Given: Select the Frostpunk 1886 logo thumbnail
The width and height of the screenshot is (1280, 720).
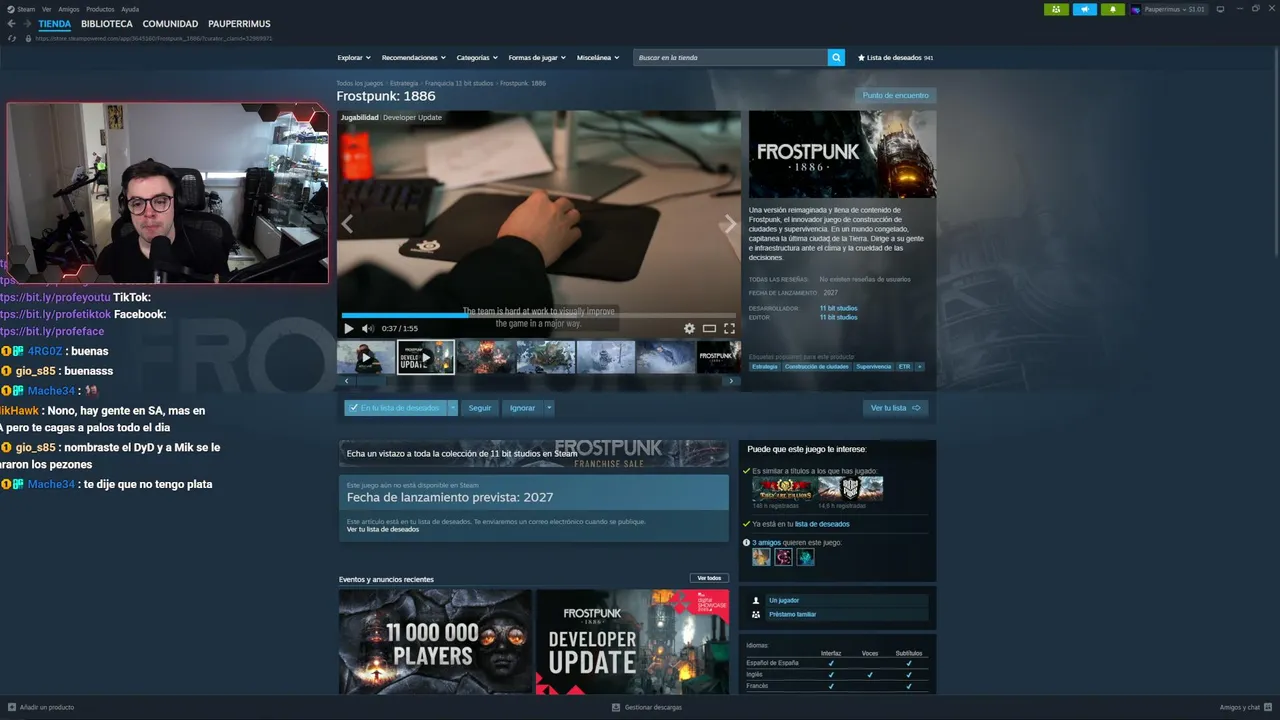Looking at the screenshot, I should tap(718, 357).
